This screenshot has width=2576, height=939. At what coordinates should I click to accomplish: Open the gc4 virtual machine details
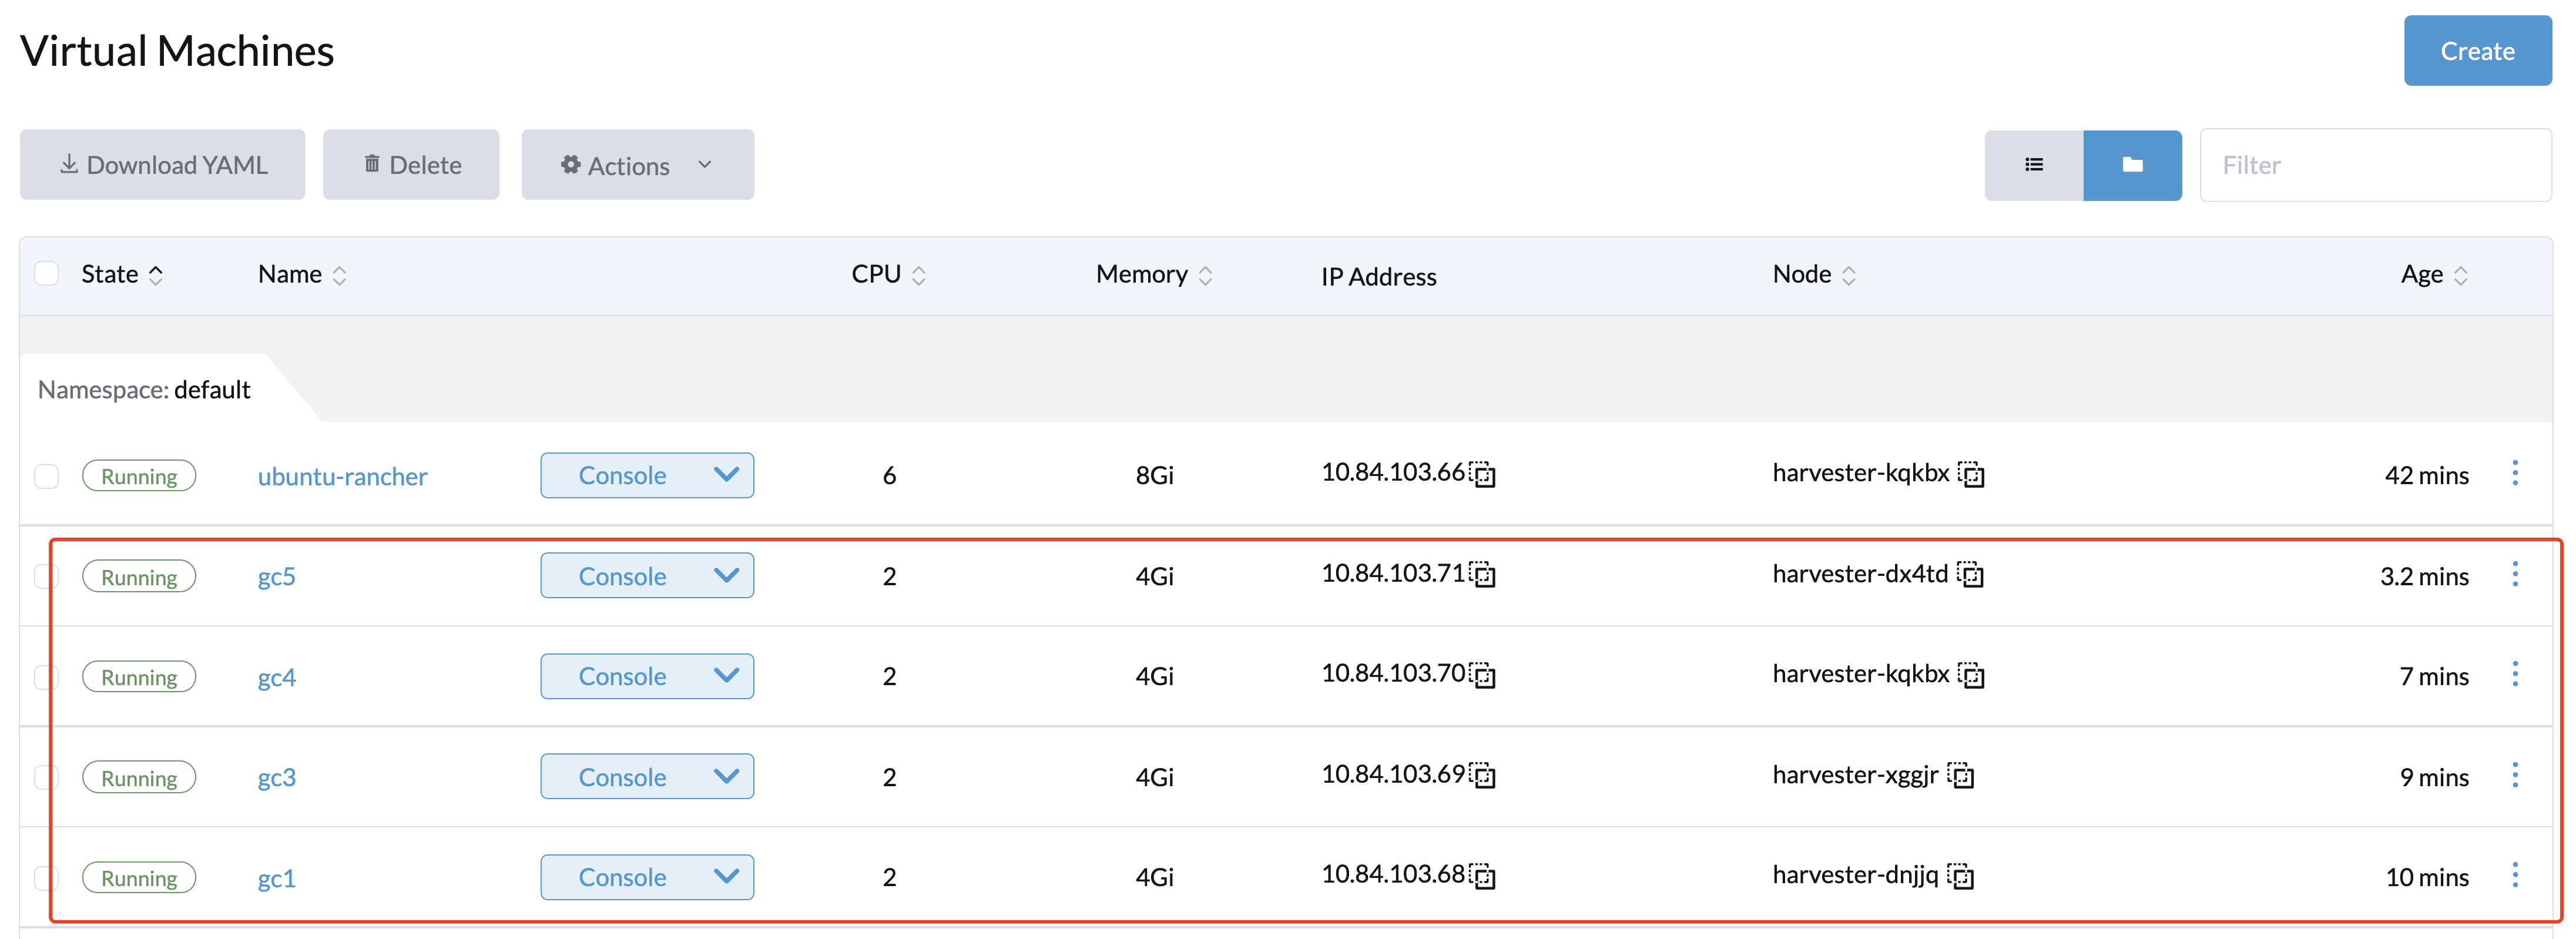[x=276, y=676]
